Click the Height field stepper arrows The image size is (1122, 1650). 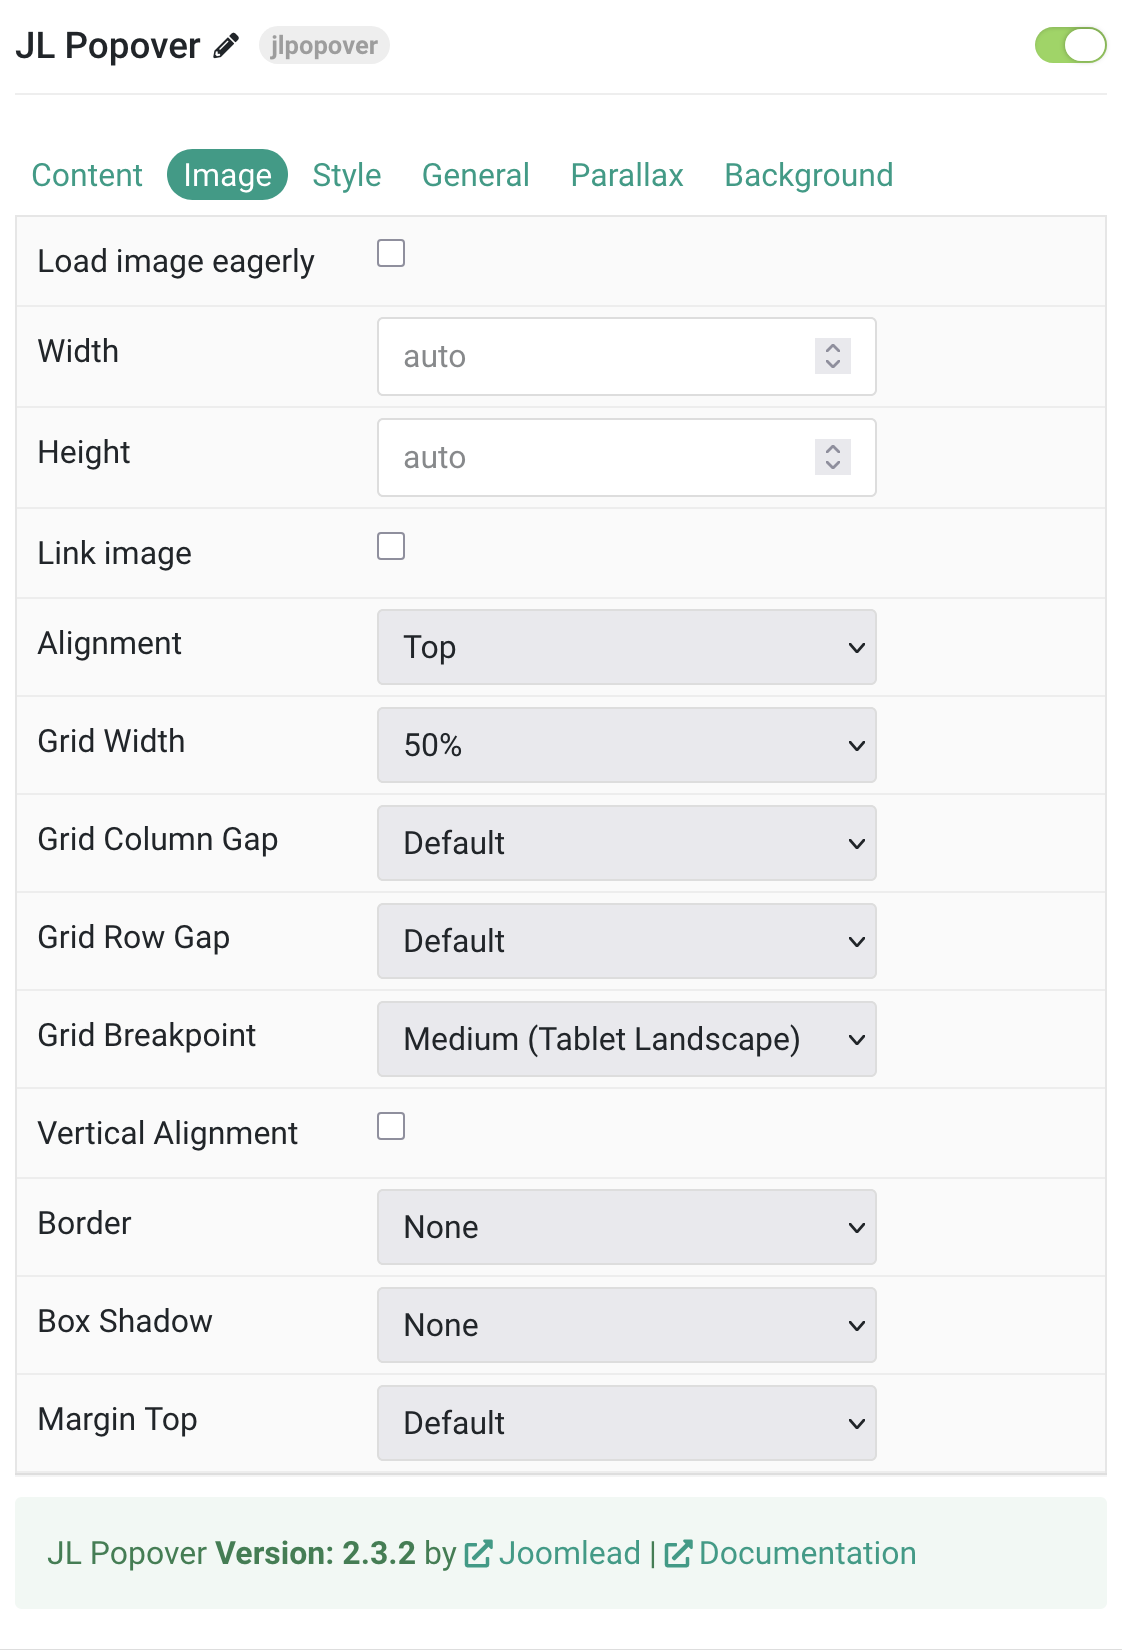click(833, 457)
